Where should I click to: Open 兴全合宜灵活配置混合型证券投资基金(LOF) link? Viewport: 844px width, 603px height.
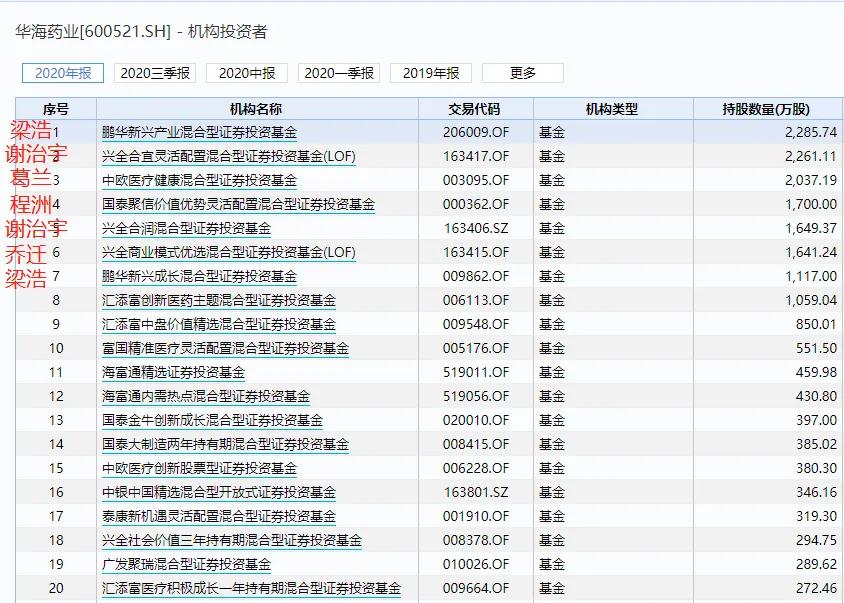point(229,157)
